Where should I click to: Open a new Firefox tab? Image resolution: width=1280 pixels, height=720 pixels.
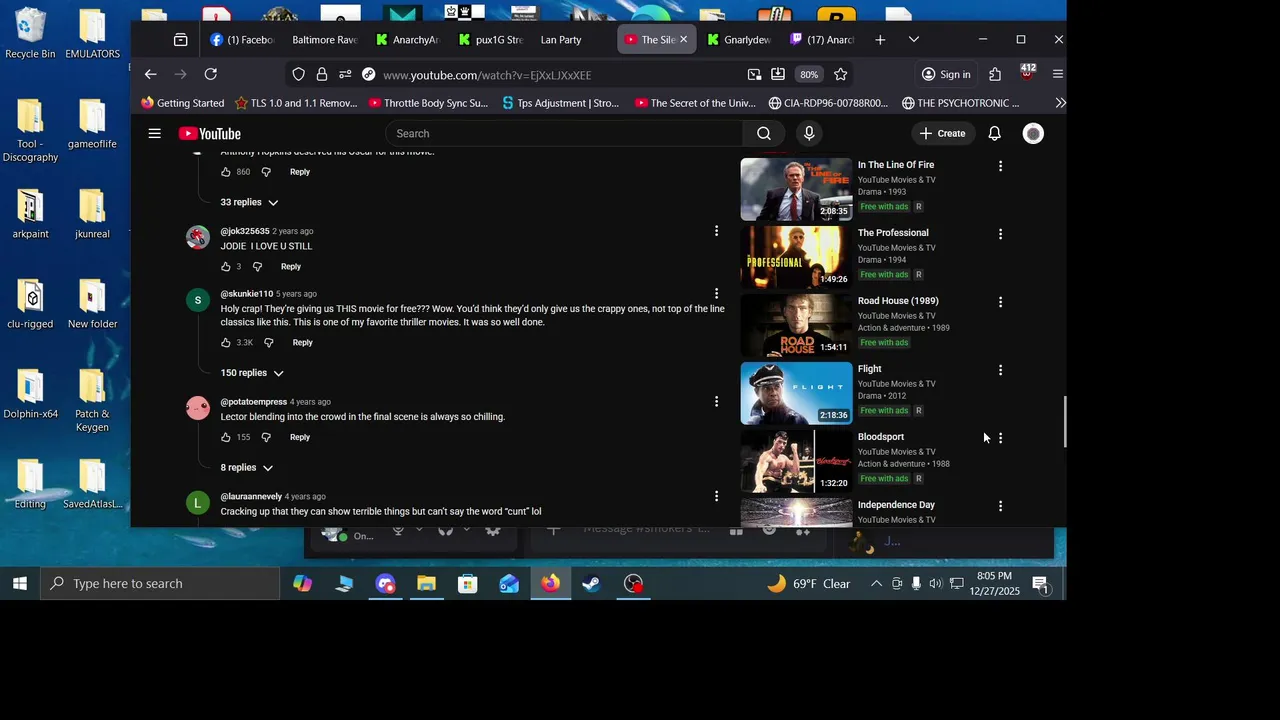(x=880, y=40)
